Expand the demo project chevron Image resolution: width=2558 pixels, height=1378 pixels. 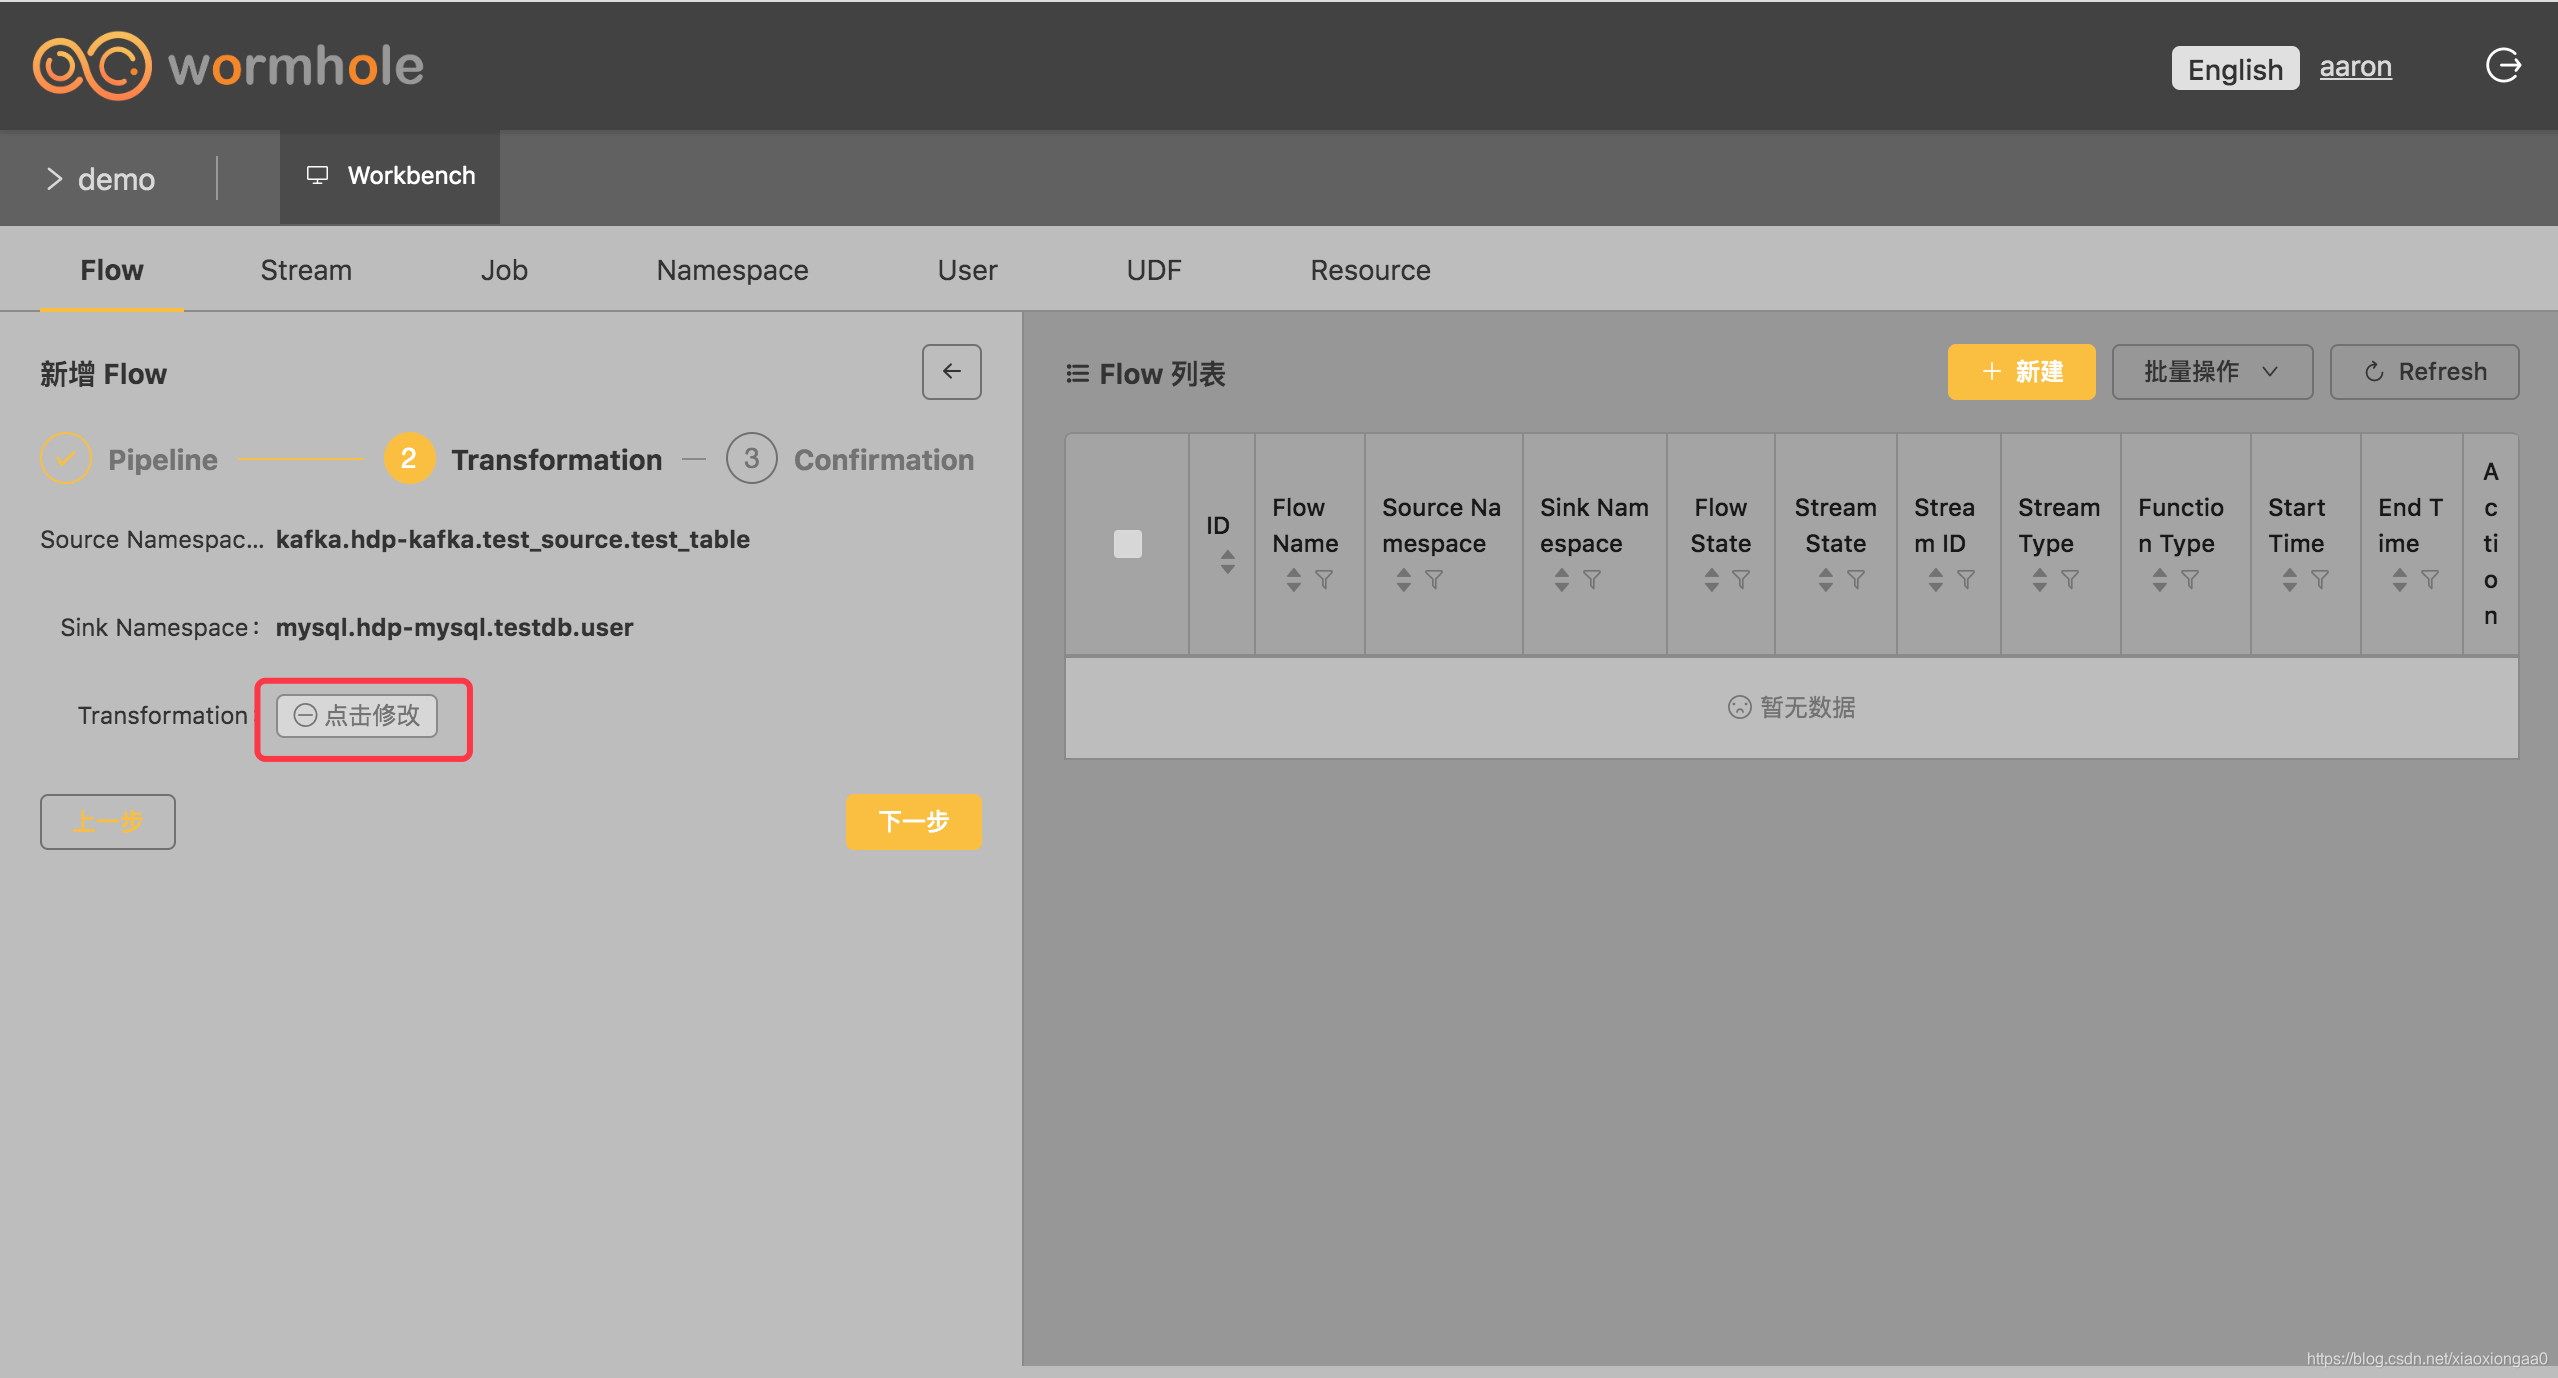[x=54, y=179]
